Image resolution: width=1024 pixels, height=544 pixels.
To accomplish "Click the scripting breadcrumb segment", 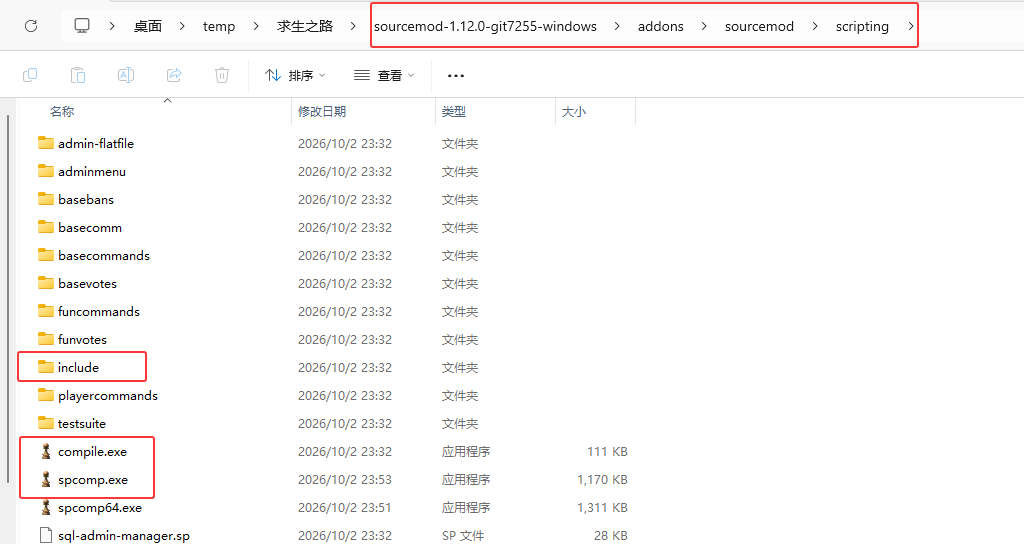I will coord(862,26).
